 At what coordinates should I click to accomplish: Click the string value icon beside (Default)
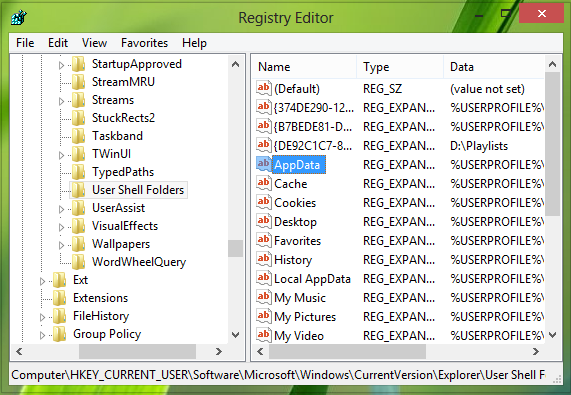pos(264,88)
